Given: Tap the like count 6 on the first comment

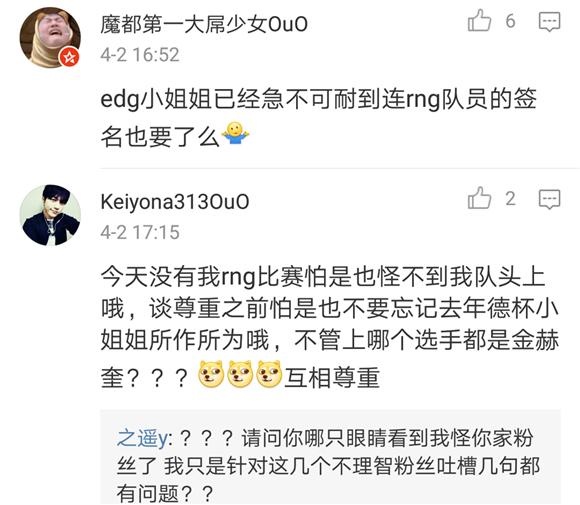Looking at the screenshot, I should (x=510, y=21).
